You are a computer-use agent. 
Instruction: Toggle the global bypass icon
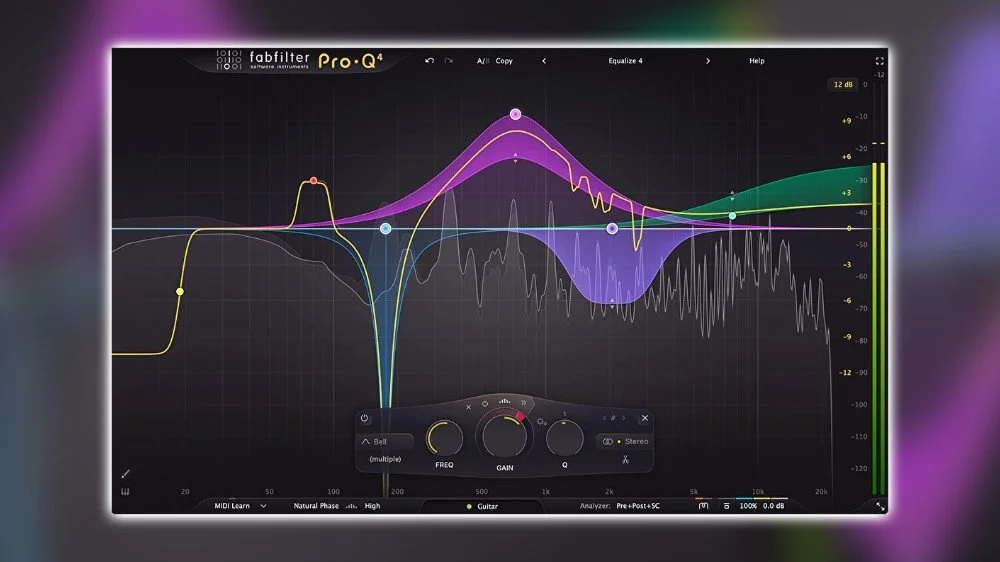[x=726, y=506]
